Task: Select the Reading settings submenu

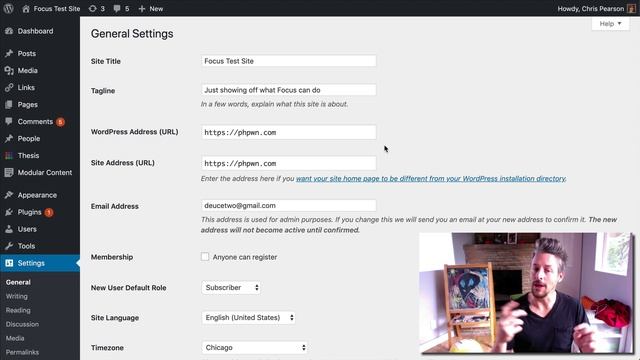Action: point(18,310)
